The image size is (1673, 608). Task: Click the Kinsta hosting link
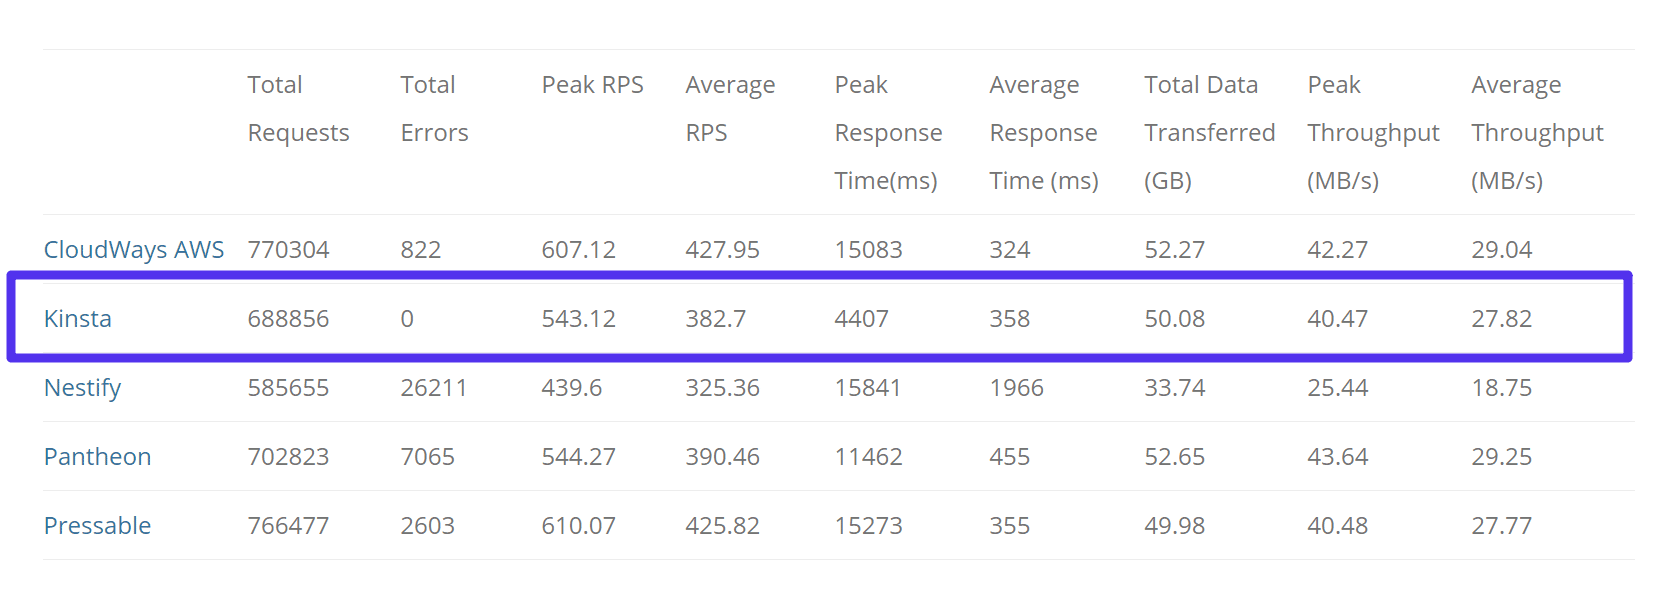78,319
